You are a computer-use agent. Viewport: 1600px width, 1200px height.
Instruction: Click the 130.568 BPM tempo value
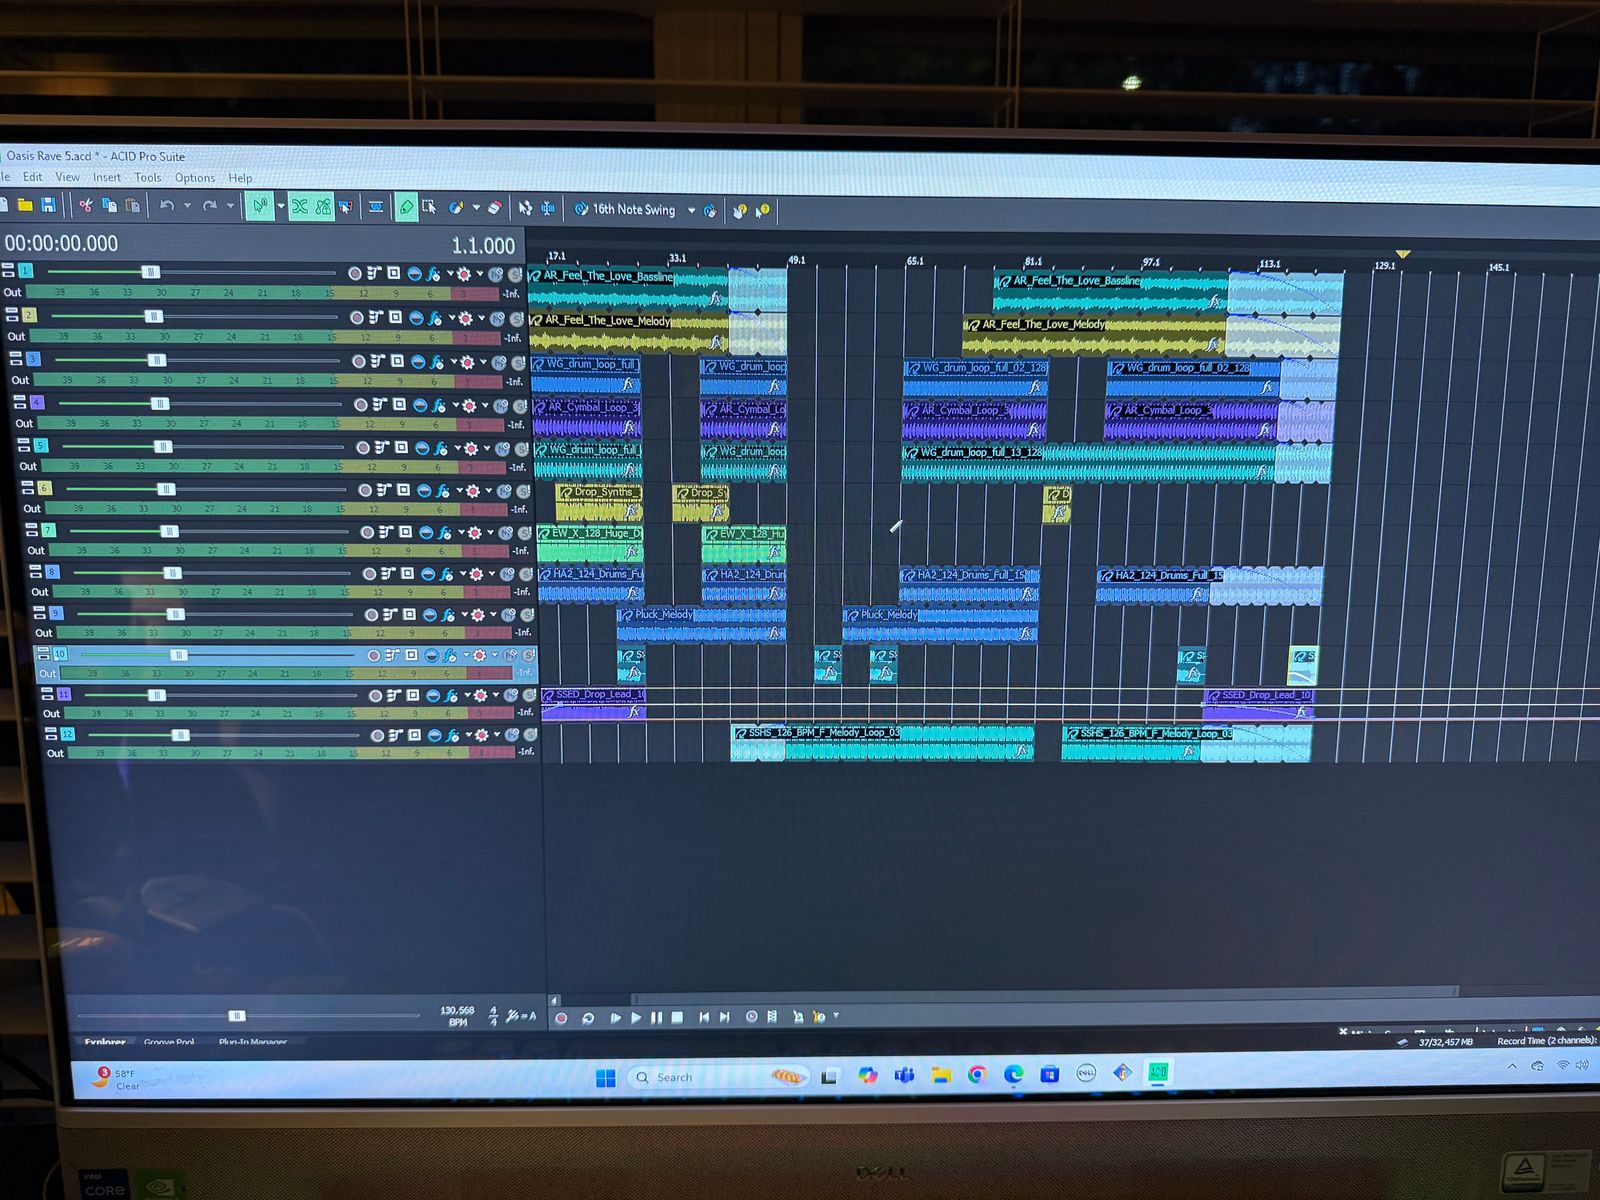pyautogui.click(x=457, y=1011)
